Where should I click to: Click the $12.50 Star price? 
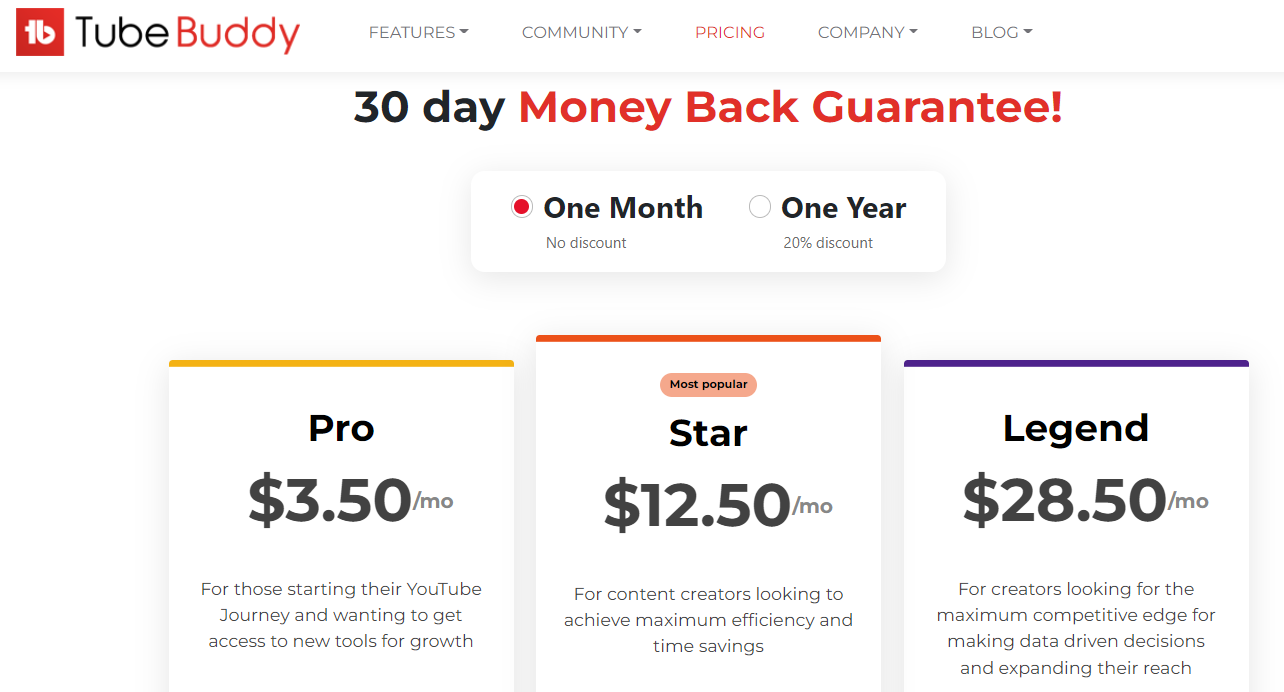coord(697,505)
